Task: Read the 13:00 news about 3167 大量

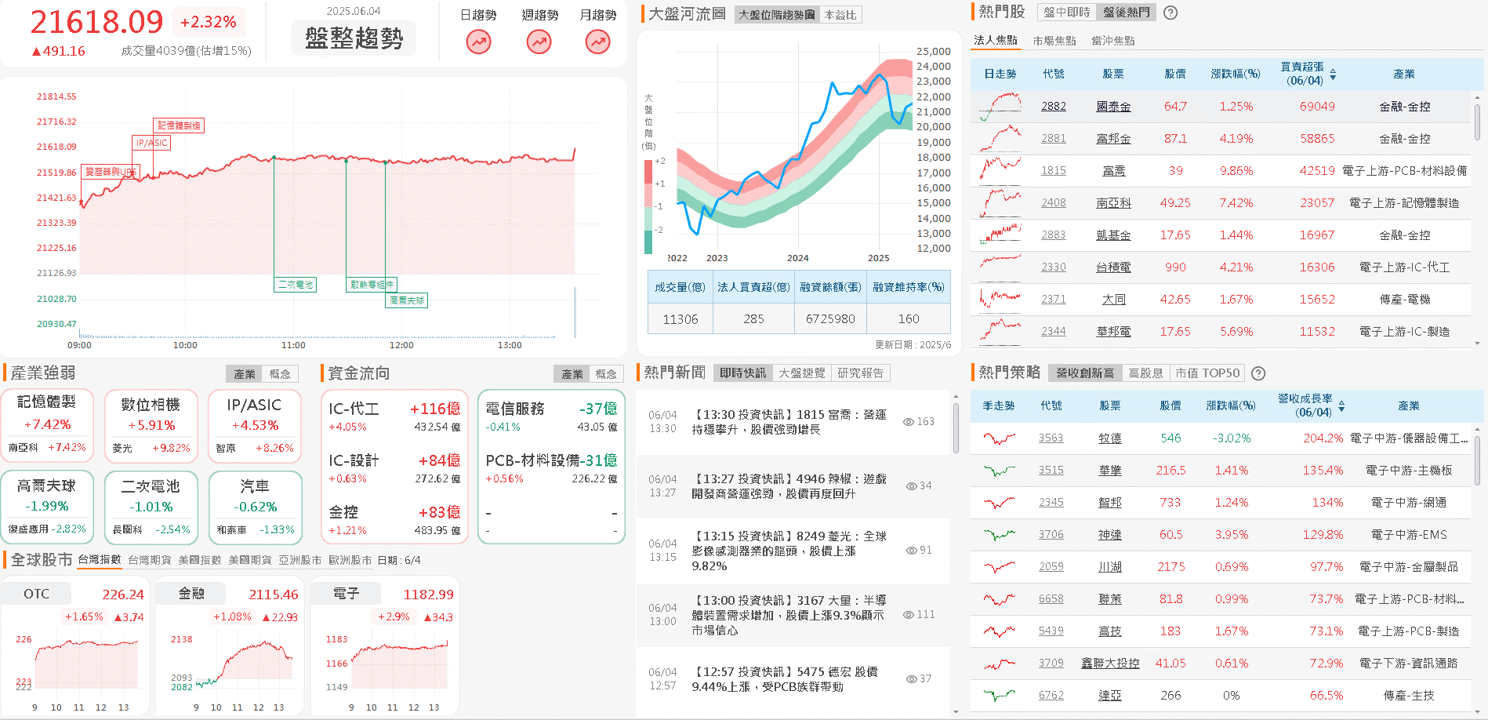Action: pyautogui.click(x=790, y=615)
